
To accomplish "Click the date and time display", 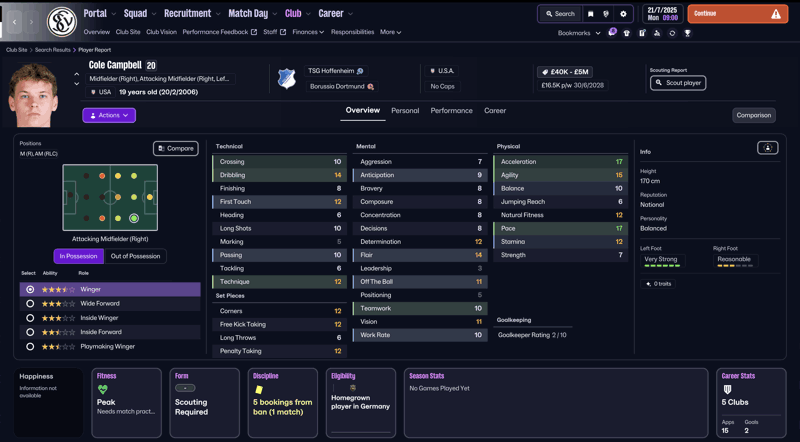I will click(662, 14).
